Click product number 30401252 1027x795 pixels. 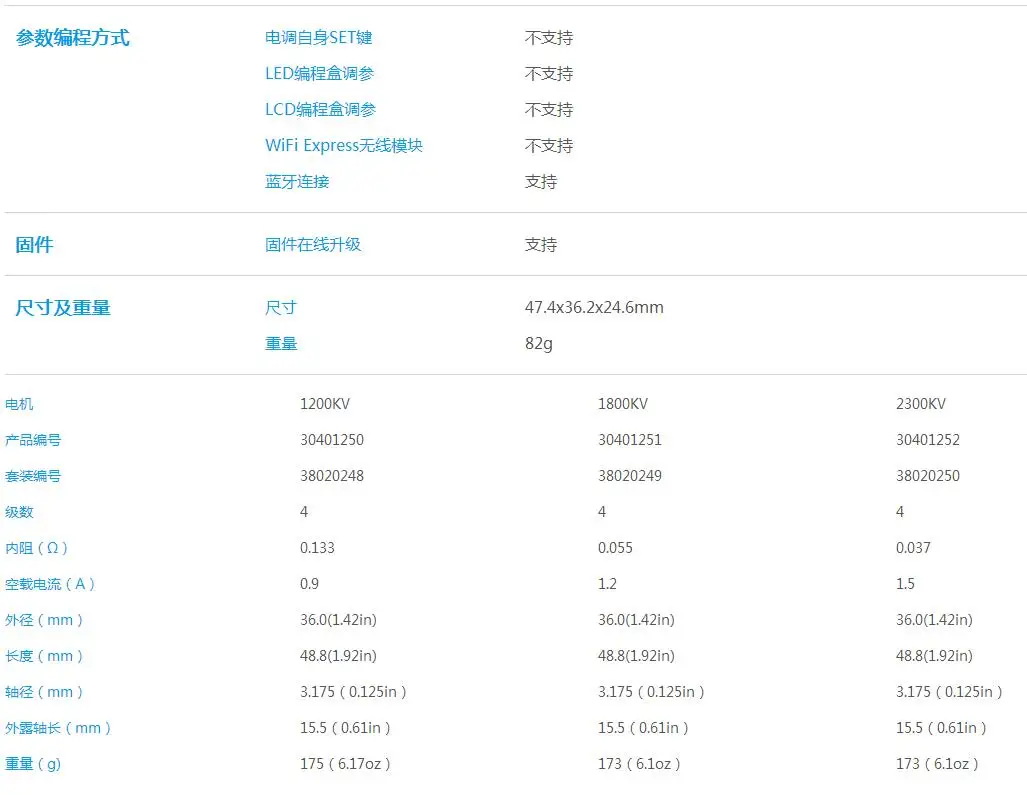point(928,440)
